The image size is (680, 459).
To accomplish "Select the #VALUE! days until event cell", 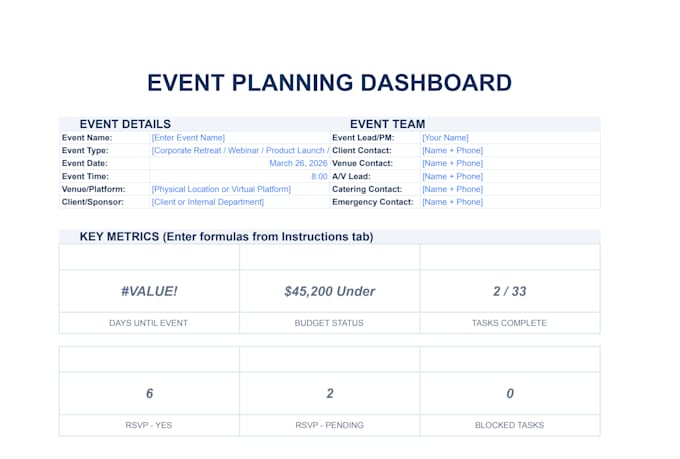I will pyautogui.click(x=149, y=291).
